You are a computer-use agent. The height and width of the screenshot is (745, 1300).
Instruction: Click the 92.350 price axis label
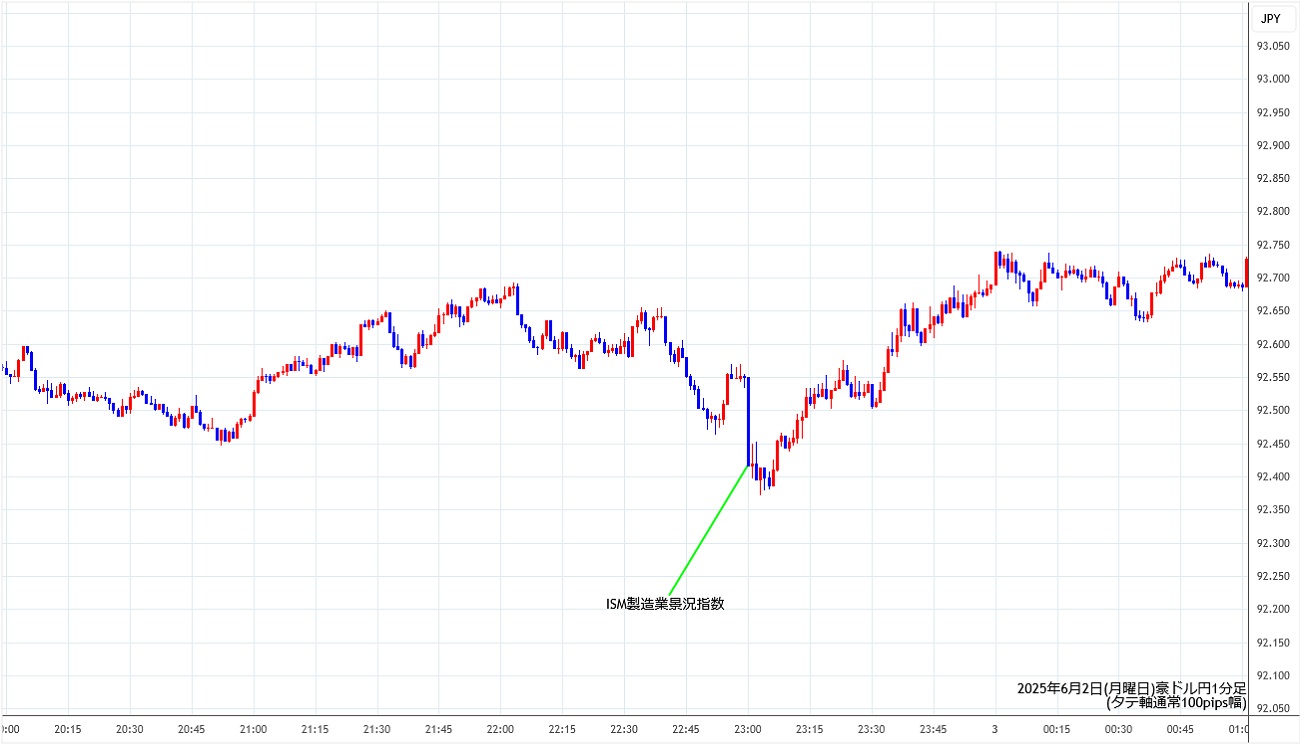click(x=1274, y=509)
